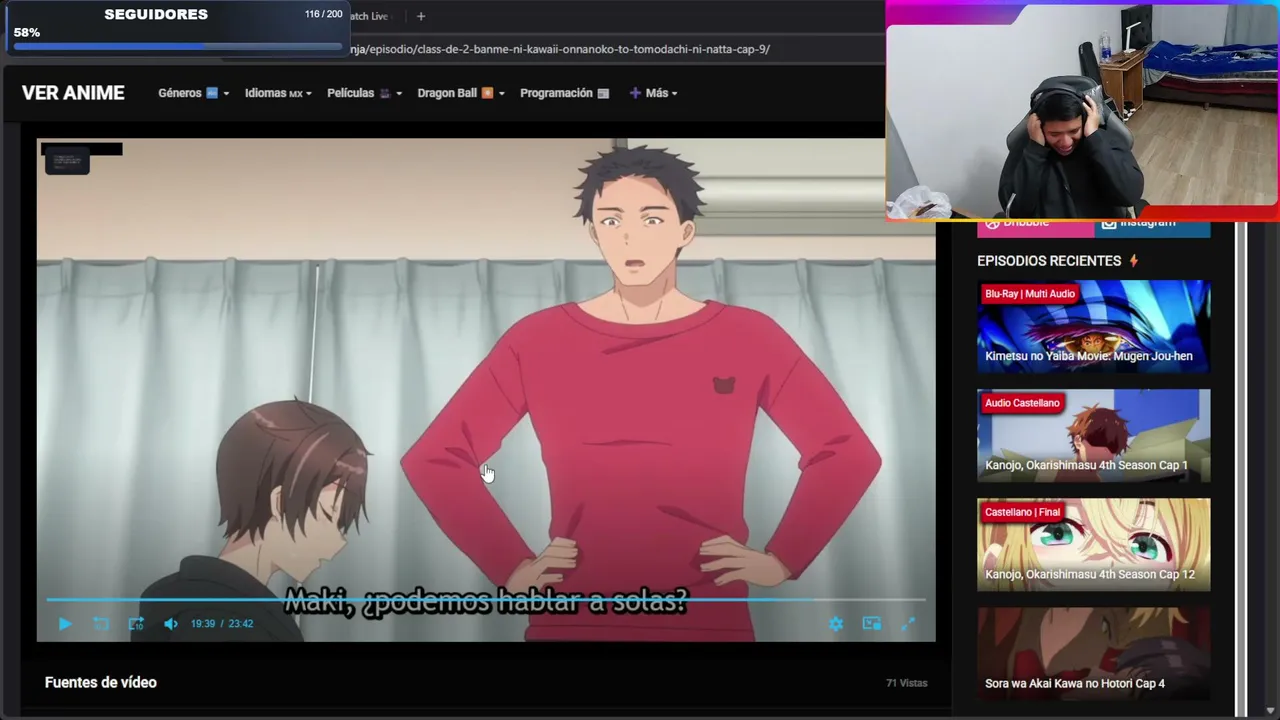Click the Seguidores follower goal progress bar
This screenshot has width=1280, height=720.
click(x=178, y=46)
